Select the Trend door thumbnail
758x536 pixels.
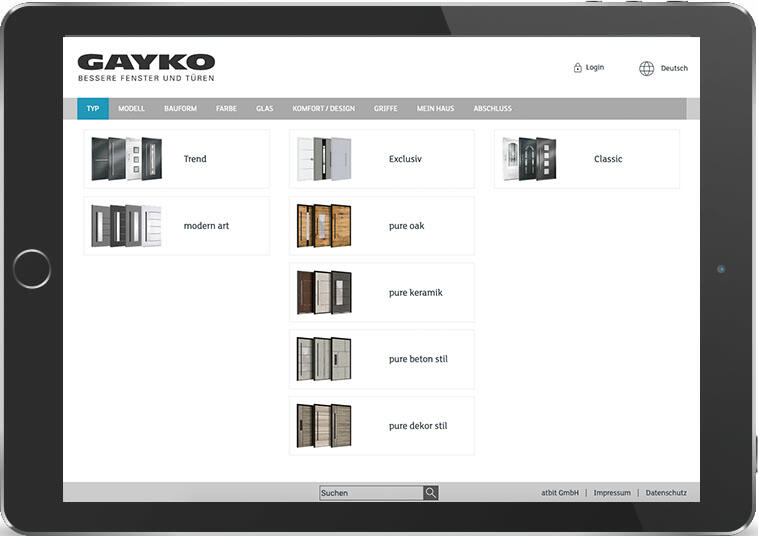(x=126, y=159)
